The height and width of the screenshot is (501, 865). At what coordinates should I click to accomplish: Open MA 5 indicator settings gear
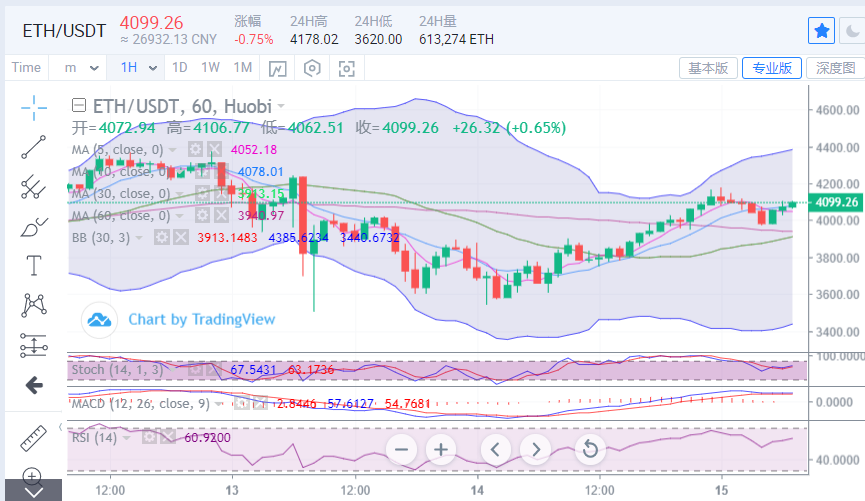click(x=195, y=149)
